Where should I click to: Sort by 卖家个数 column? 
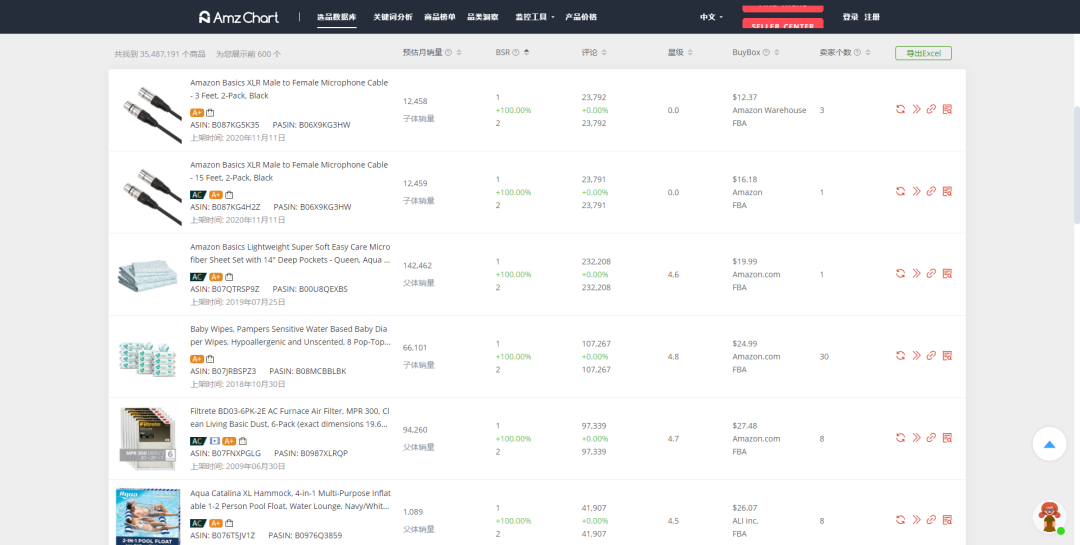pos(868,52)
